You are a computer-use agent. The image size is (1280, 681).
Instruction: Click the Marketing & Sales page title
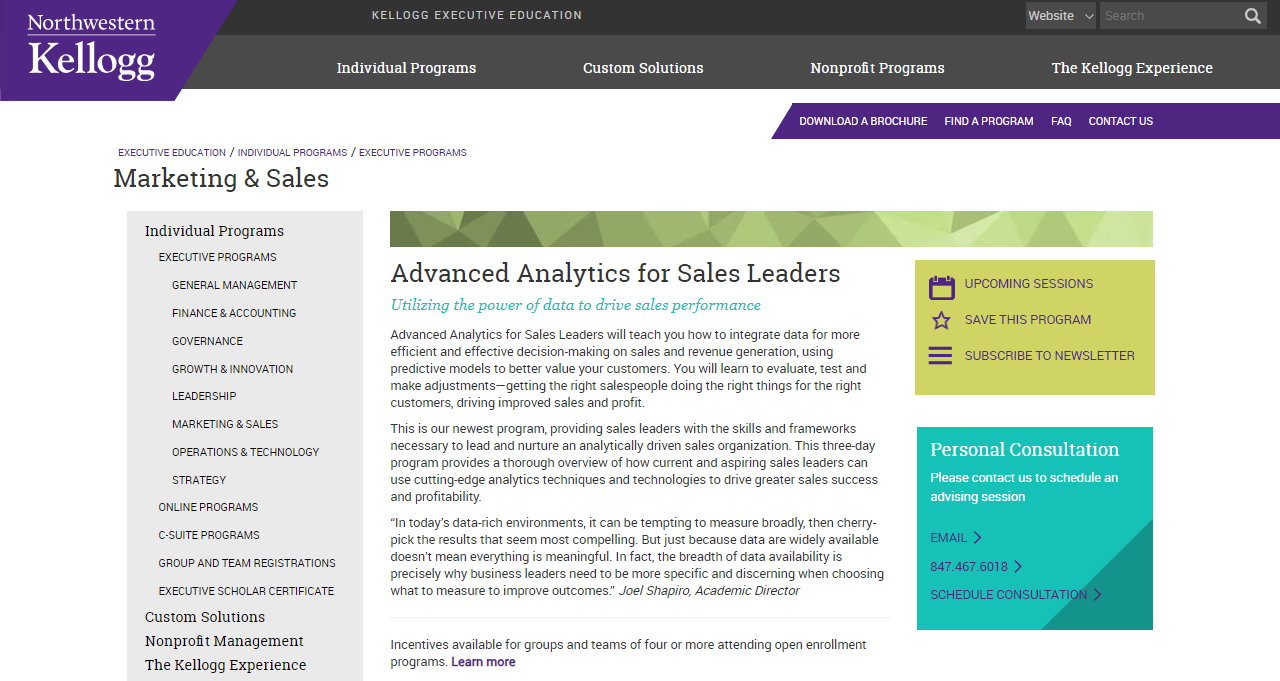click(221, 178)
